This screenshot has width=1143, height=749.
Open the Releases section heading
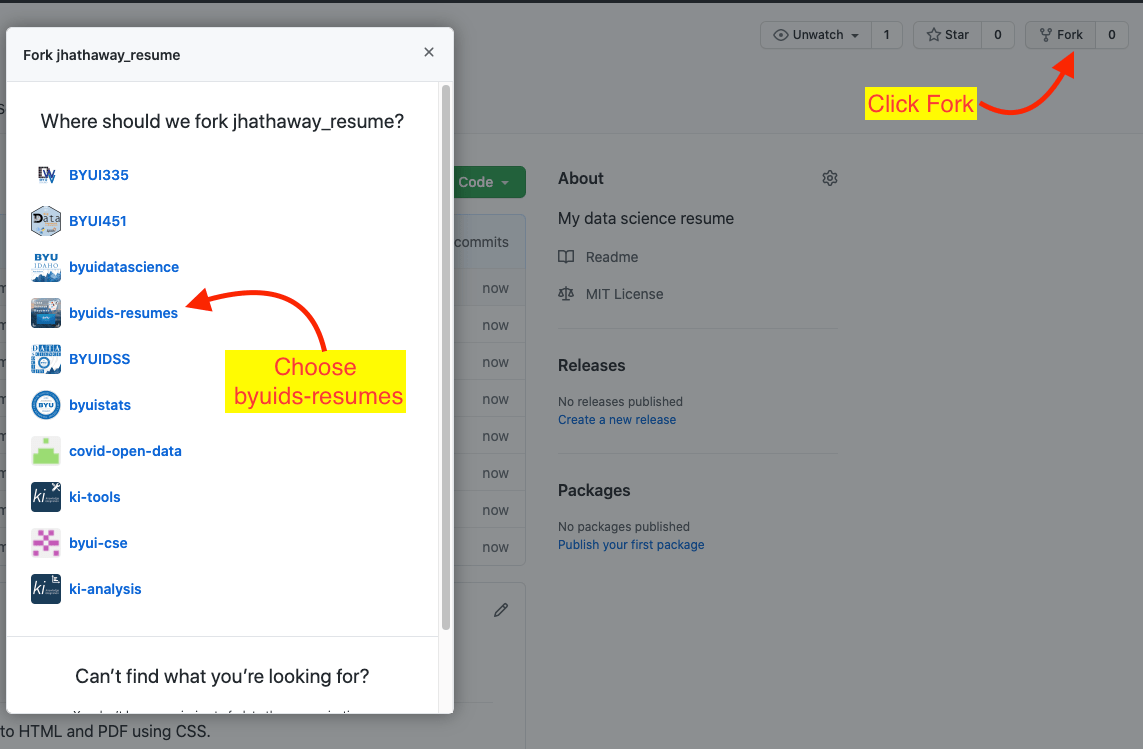(x=591, y=365)
